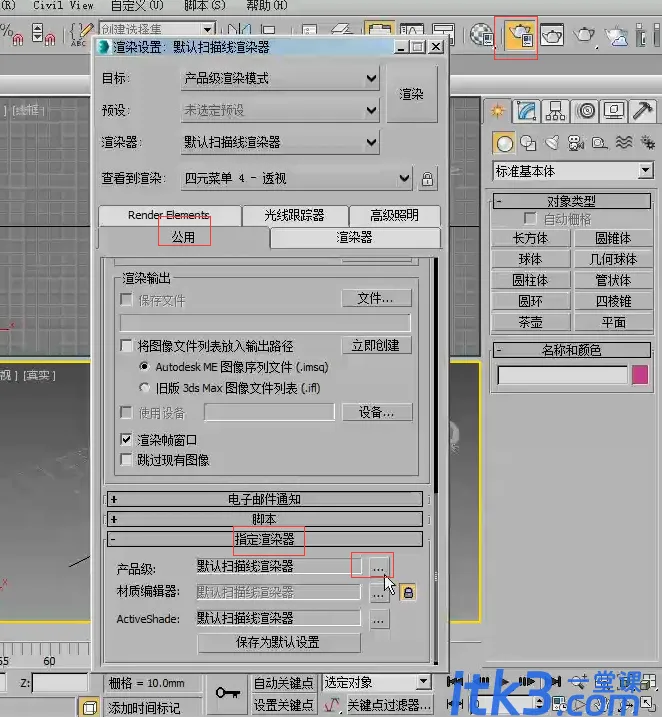Image resolution: width=662 pixels, height=717 pixels.
Task: Select the Helpers category icon
Action: (599, 143)
